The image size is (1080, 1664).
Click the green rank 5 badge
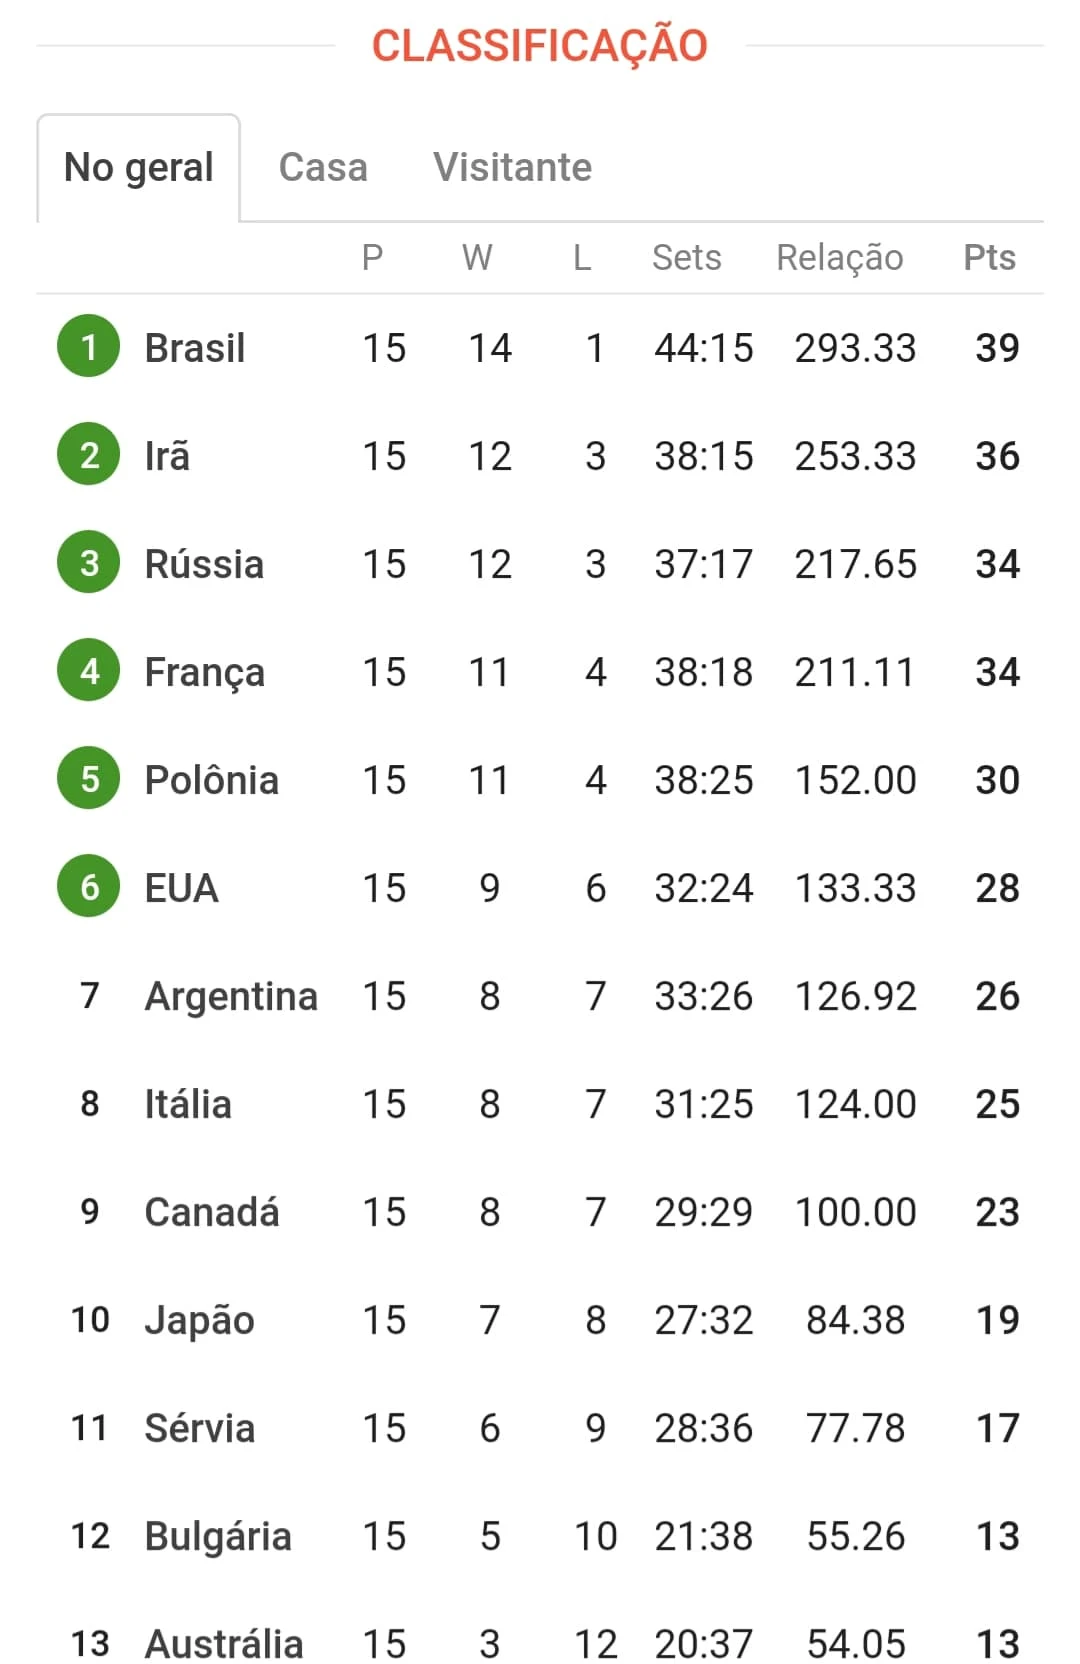tap(89, 778)
